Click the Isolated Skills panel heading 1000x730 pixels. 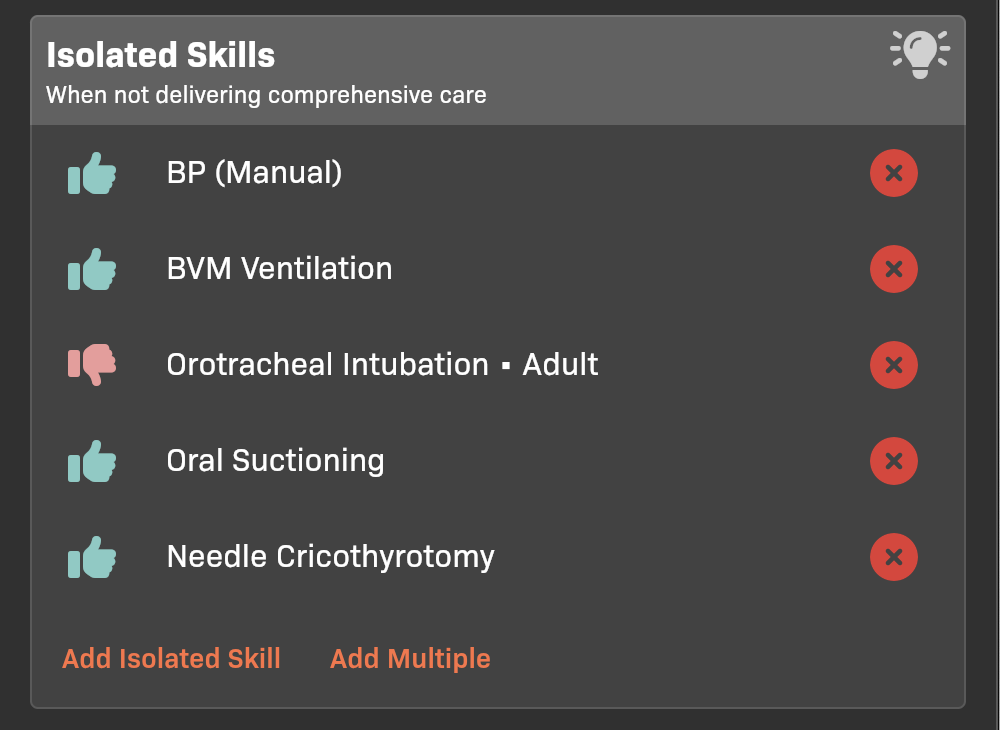(x=160, y=55)
